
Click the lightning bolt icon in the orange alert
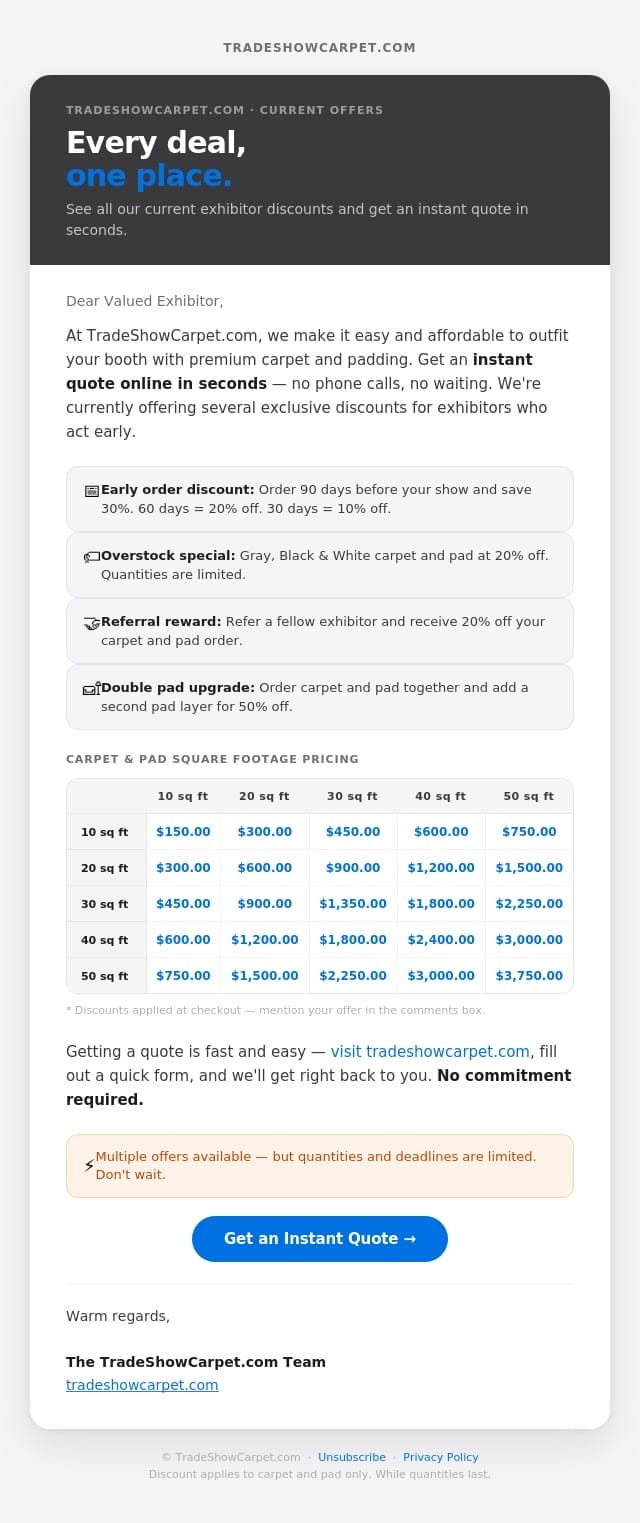pyautogui.click(x=89, y=1166)
